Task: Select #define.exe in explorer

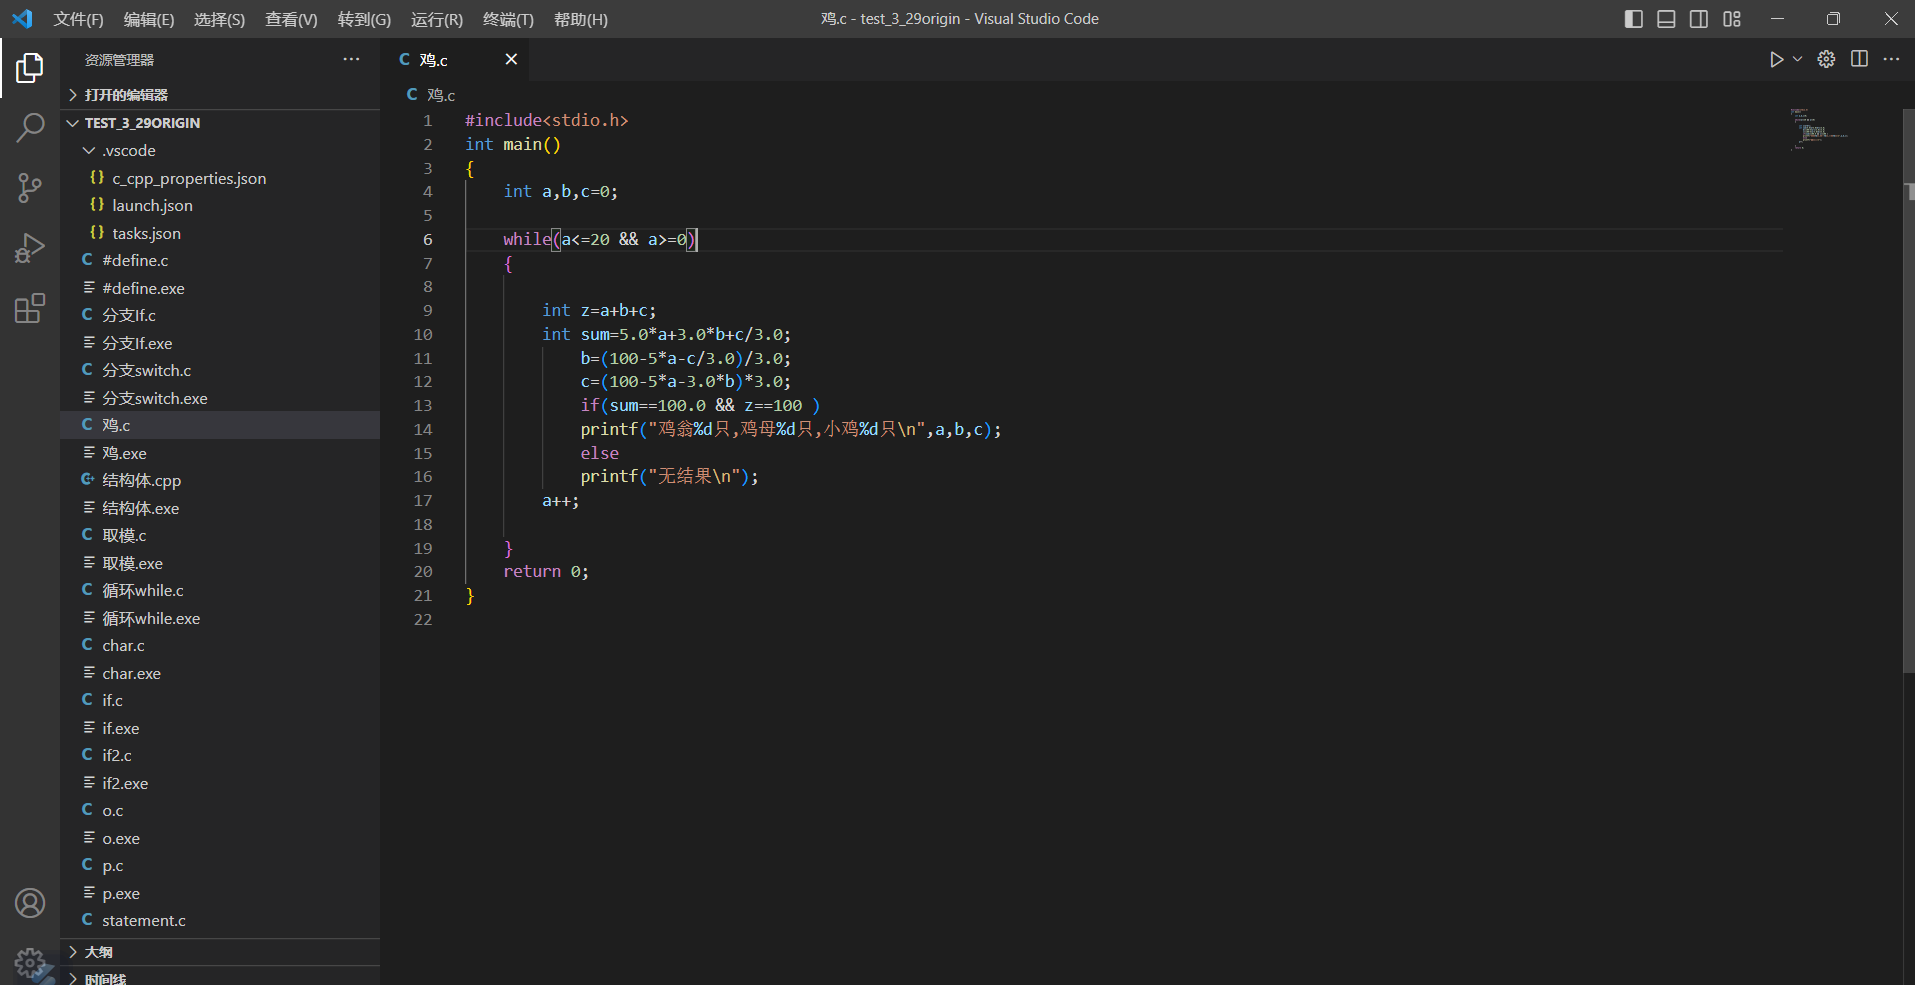Action: (x=220, y=288)
